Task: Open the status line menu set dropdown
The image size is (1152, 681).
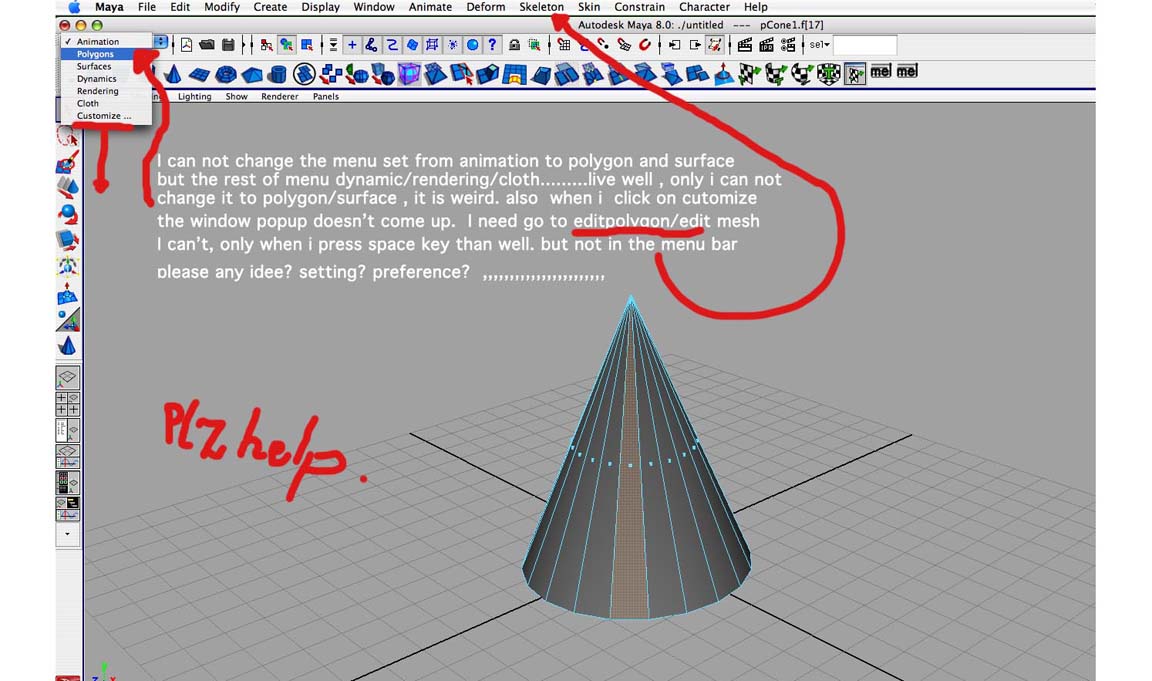Action: [x=160, y=43]
